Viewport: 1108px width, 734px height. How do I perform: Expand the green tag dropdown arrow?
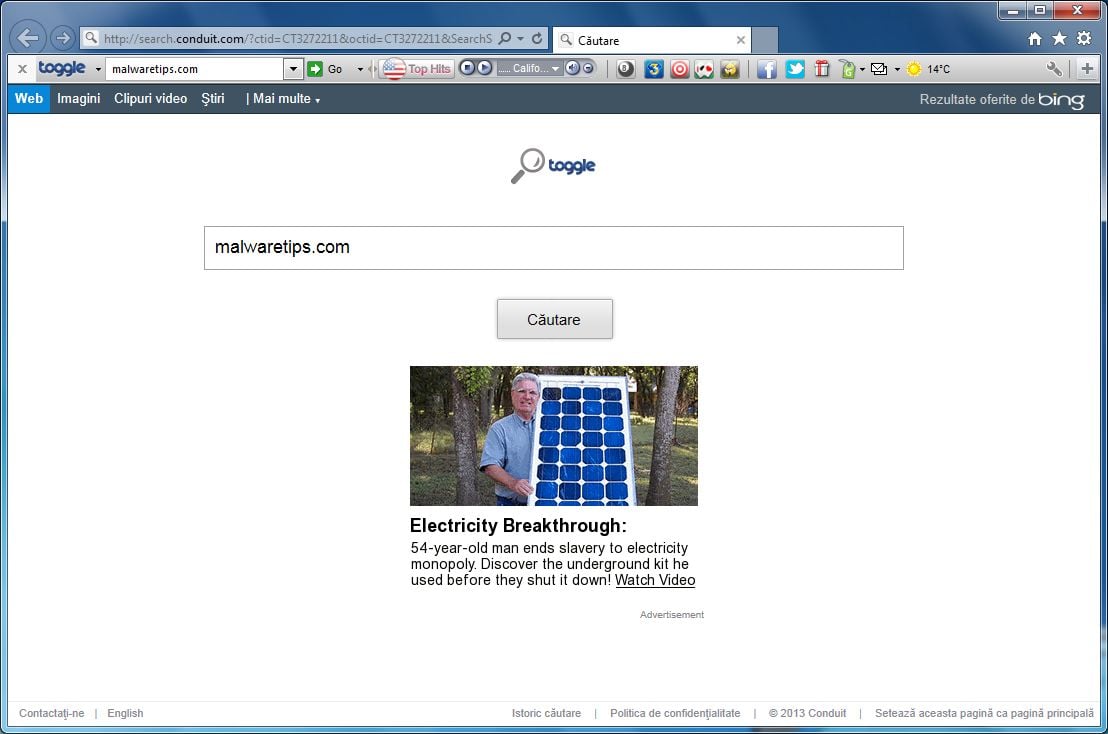click(862, 69)
